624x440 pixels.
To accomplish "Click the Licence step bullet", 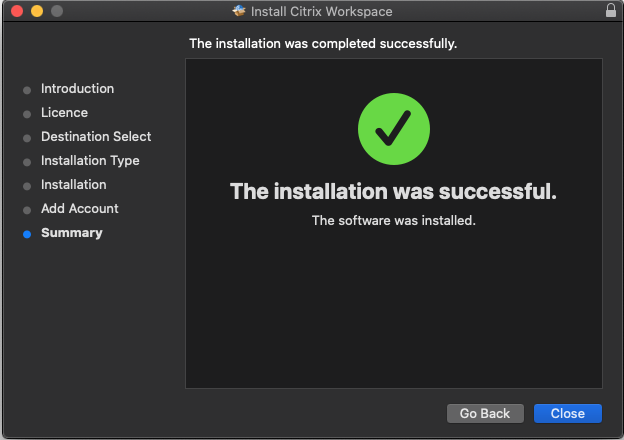I will [27, 114].
